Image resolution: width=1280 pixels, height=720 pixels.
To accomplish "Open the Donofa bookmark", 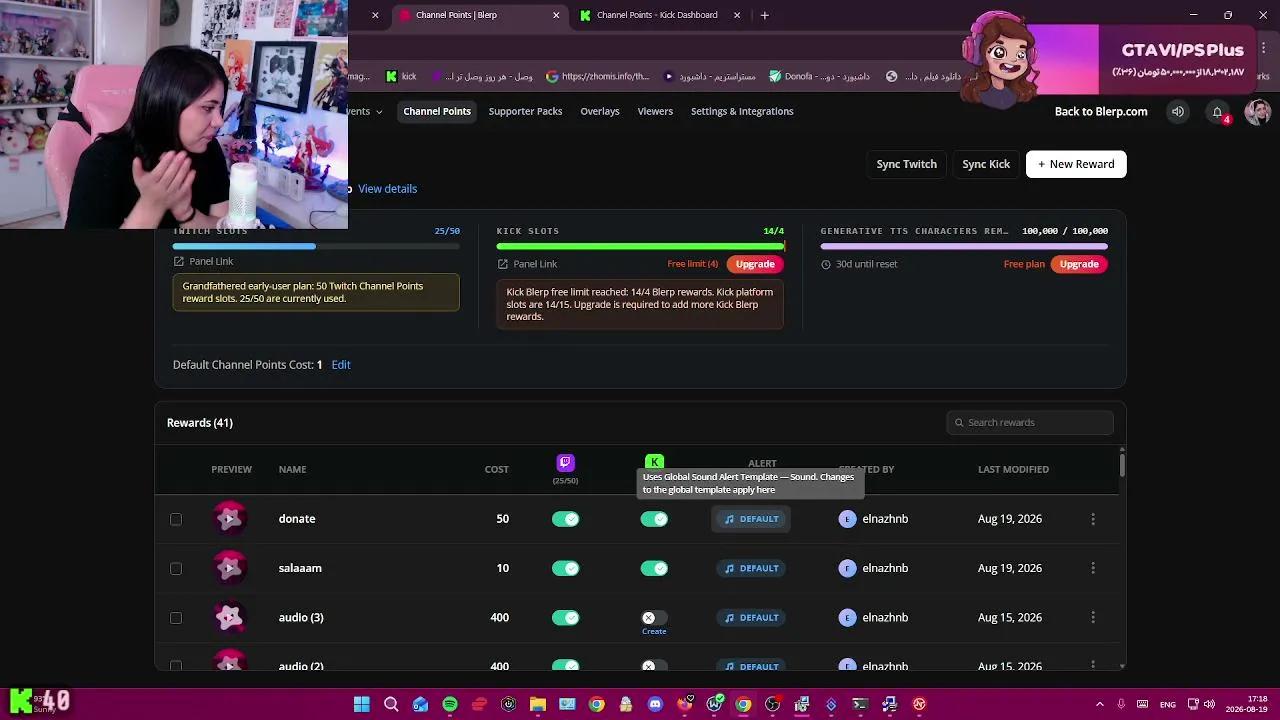I will tap(819, 76).
